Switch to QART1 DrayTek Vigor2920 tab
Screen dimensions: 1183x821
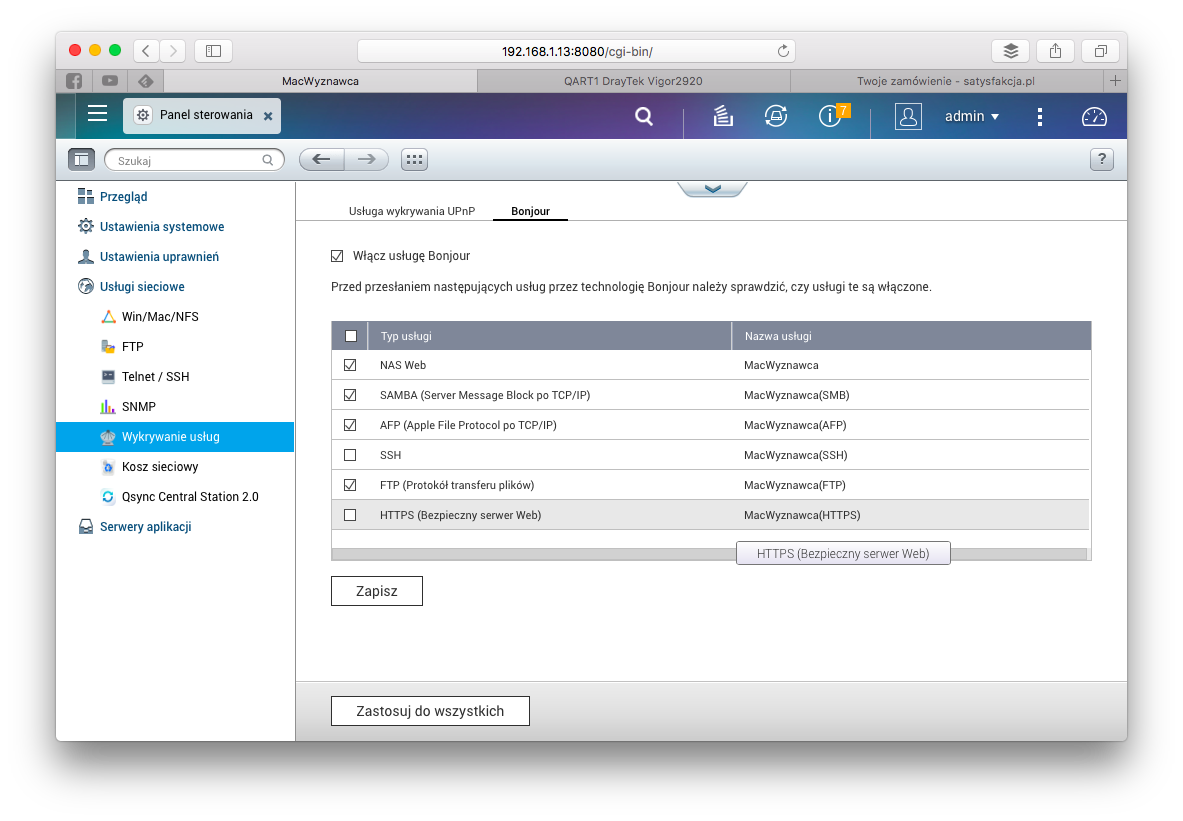point(634,81)
